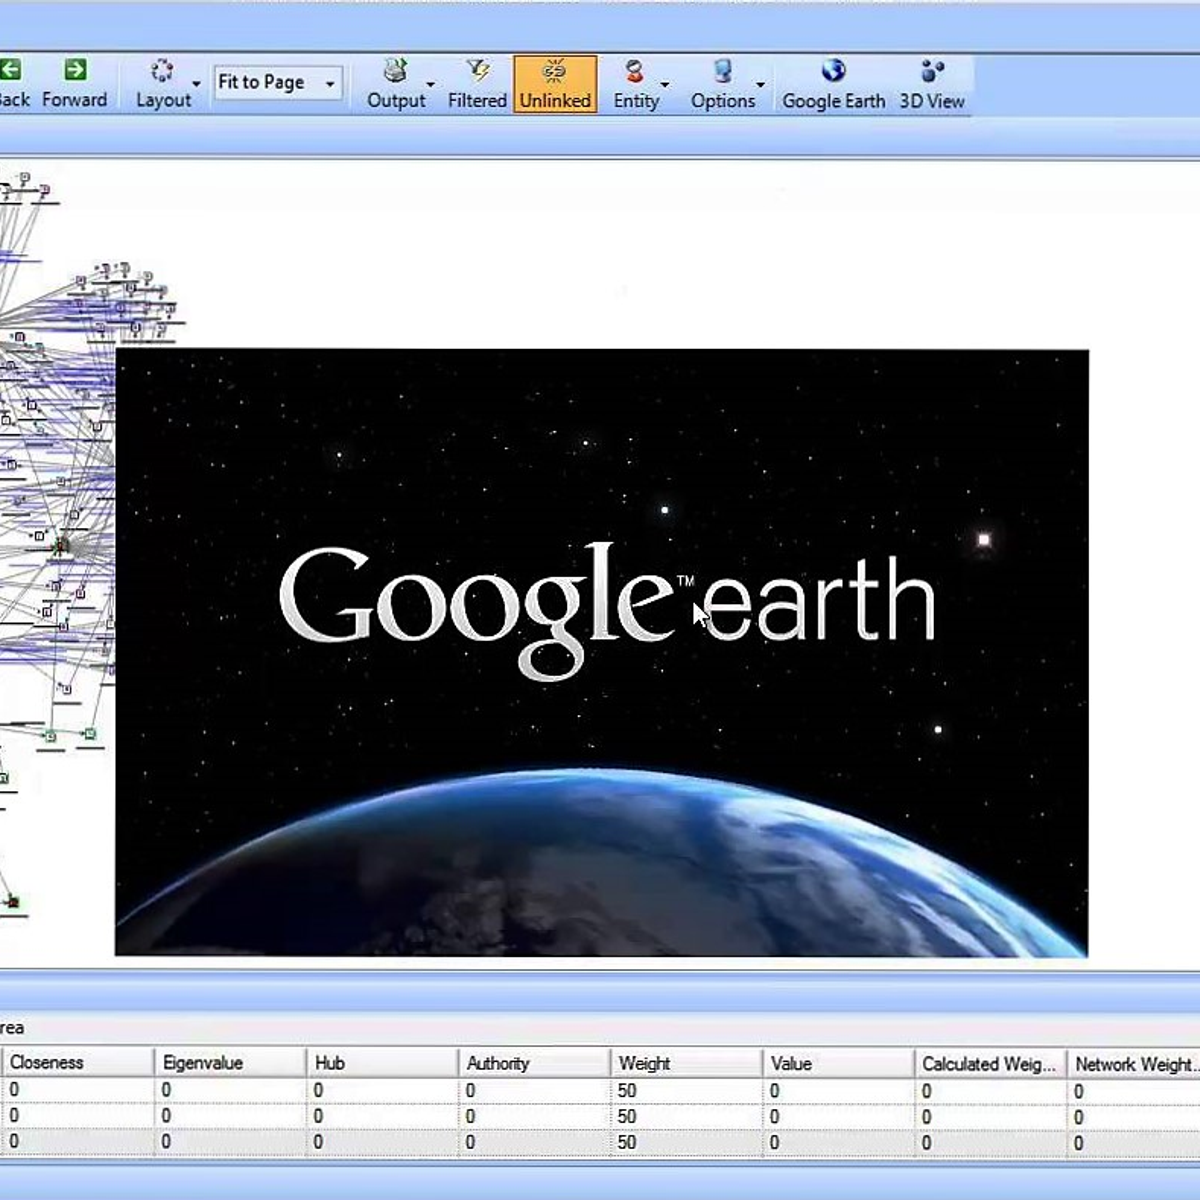Sort by the Hub column header
The width and height of the screenshot is (1200, 1200).
[x=382, y=1062]
